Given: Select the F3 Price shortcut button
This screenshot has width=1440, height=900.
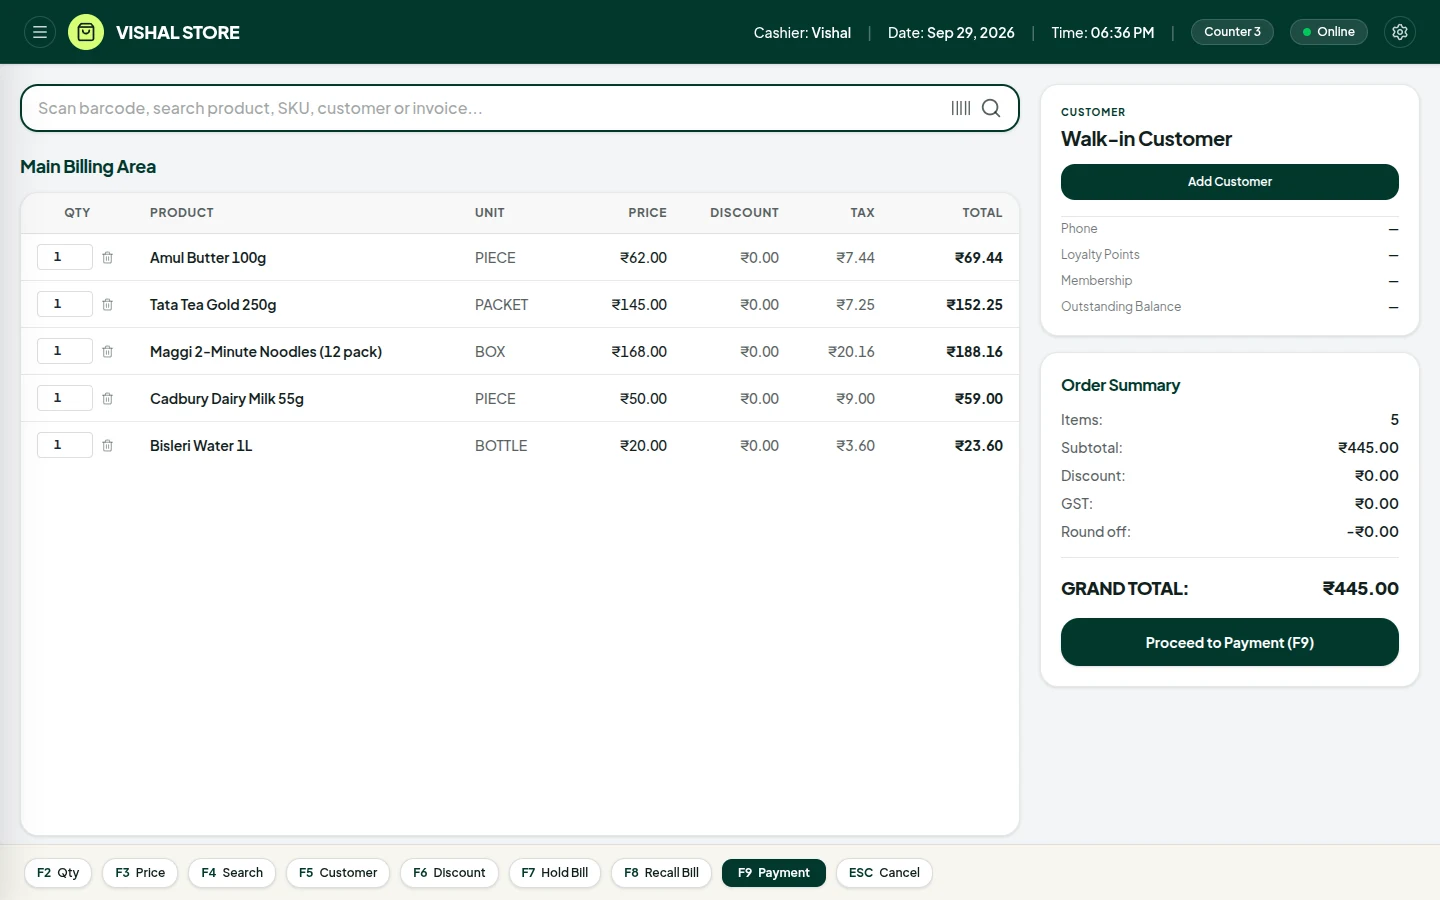Looking at the screenshot, I should coord(140,873).
